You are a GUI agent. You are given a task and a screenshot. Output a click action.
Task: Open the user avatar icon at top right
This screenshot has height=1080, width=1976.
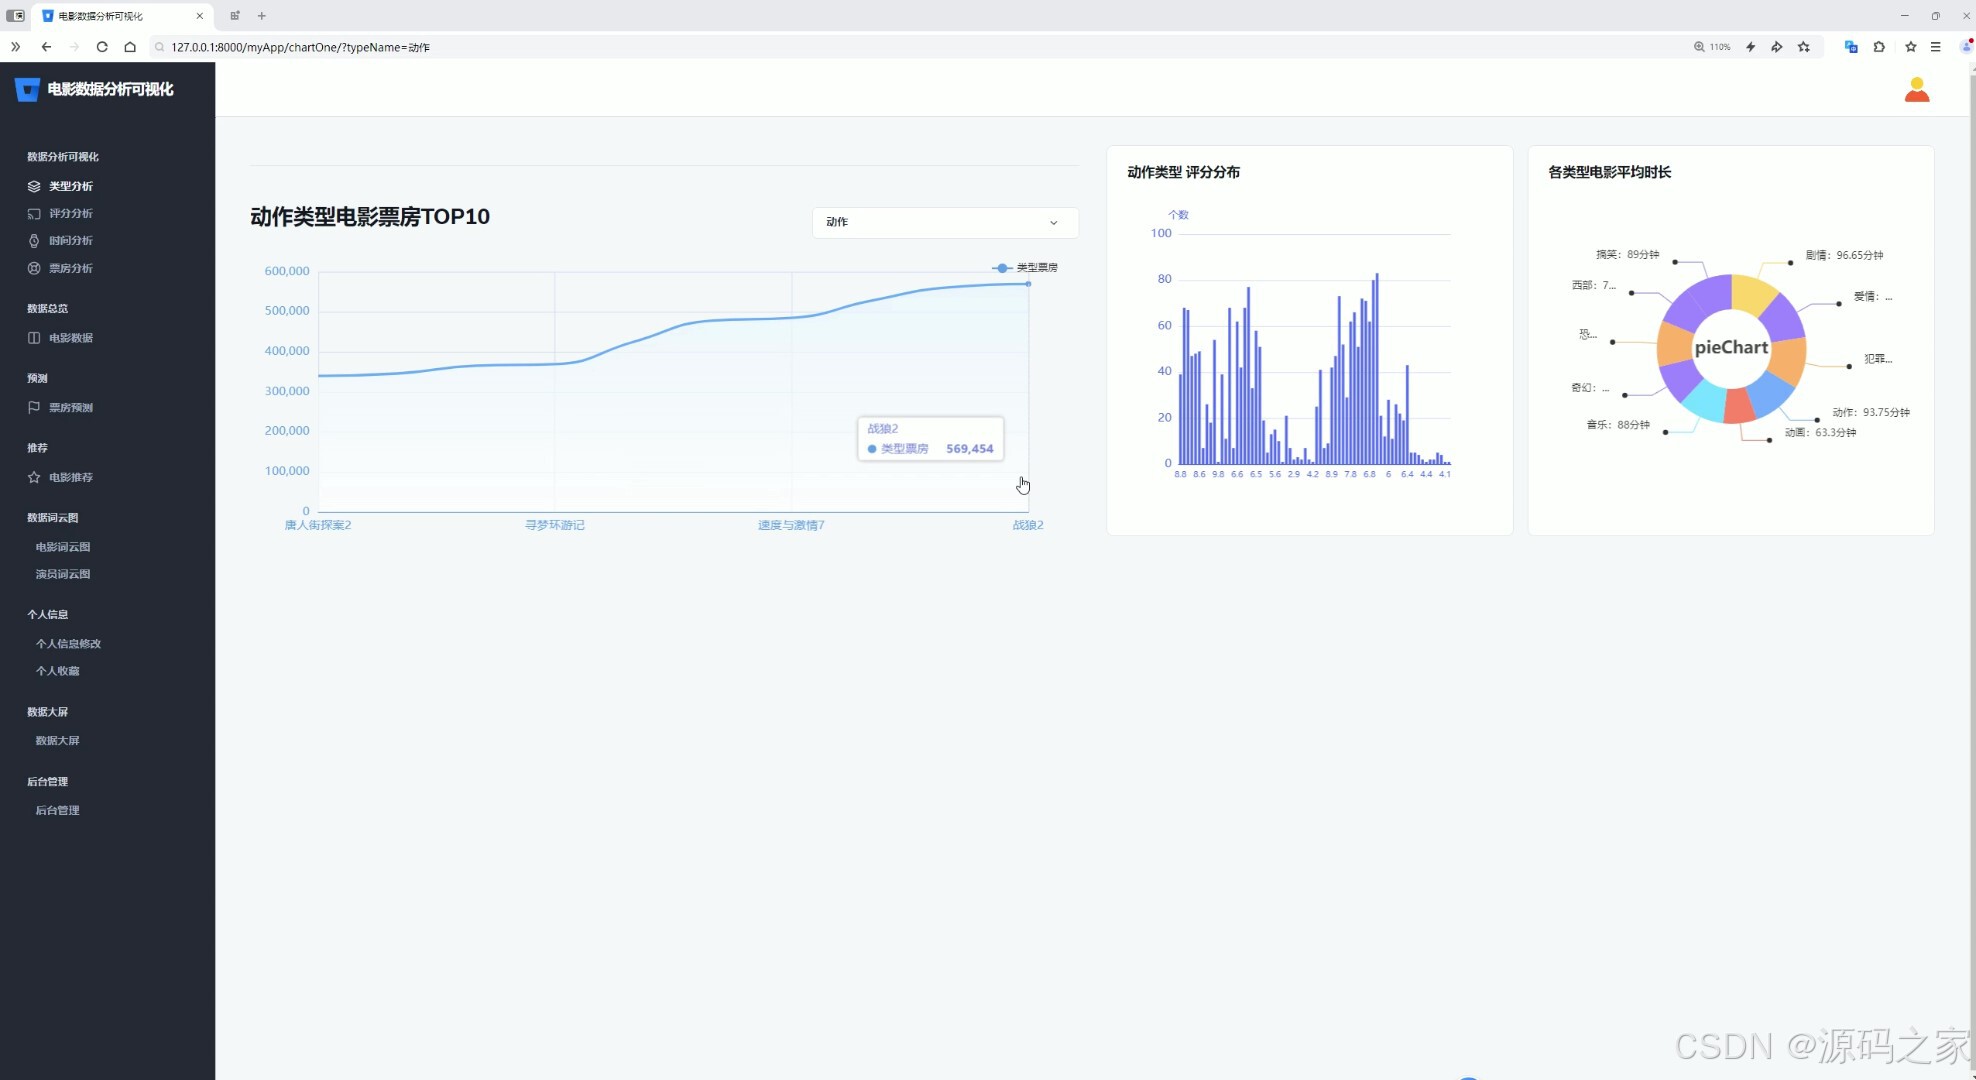(x=1916, y=90)
